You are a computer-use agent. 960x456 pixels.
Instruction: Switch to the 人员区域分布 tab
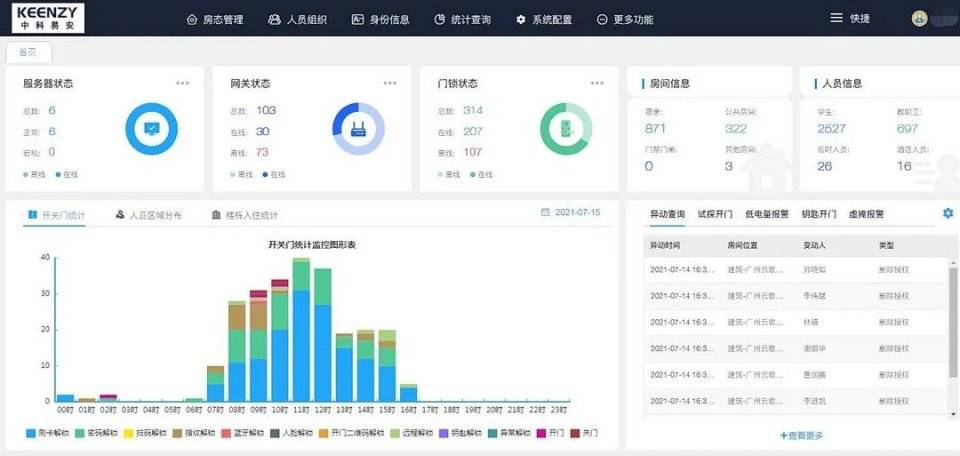[x=149, y=215]
